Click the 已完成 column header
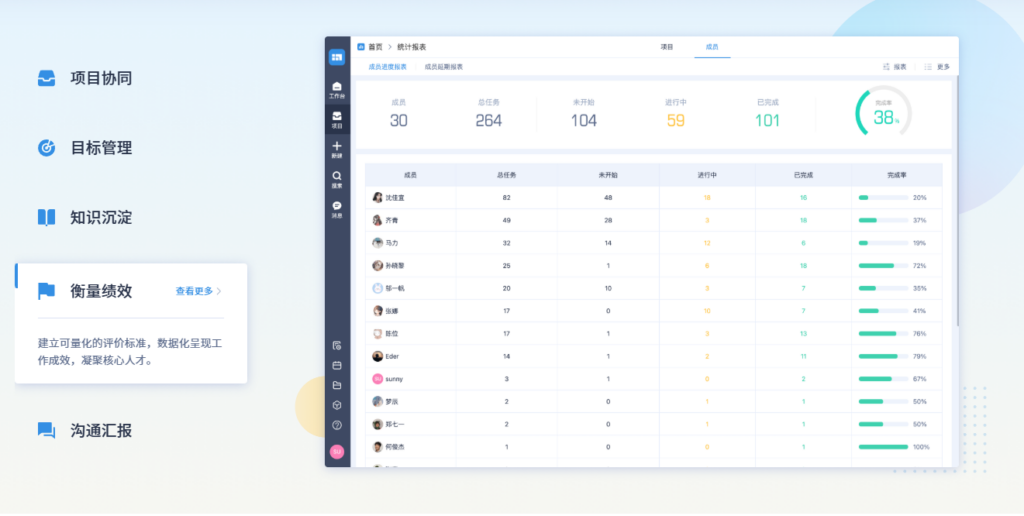The image size is (1024, 516). (x=803, y=175)
